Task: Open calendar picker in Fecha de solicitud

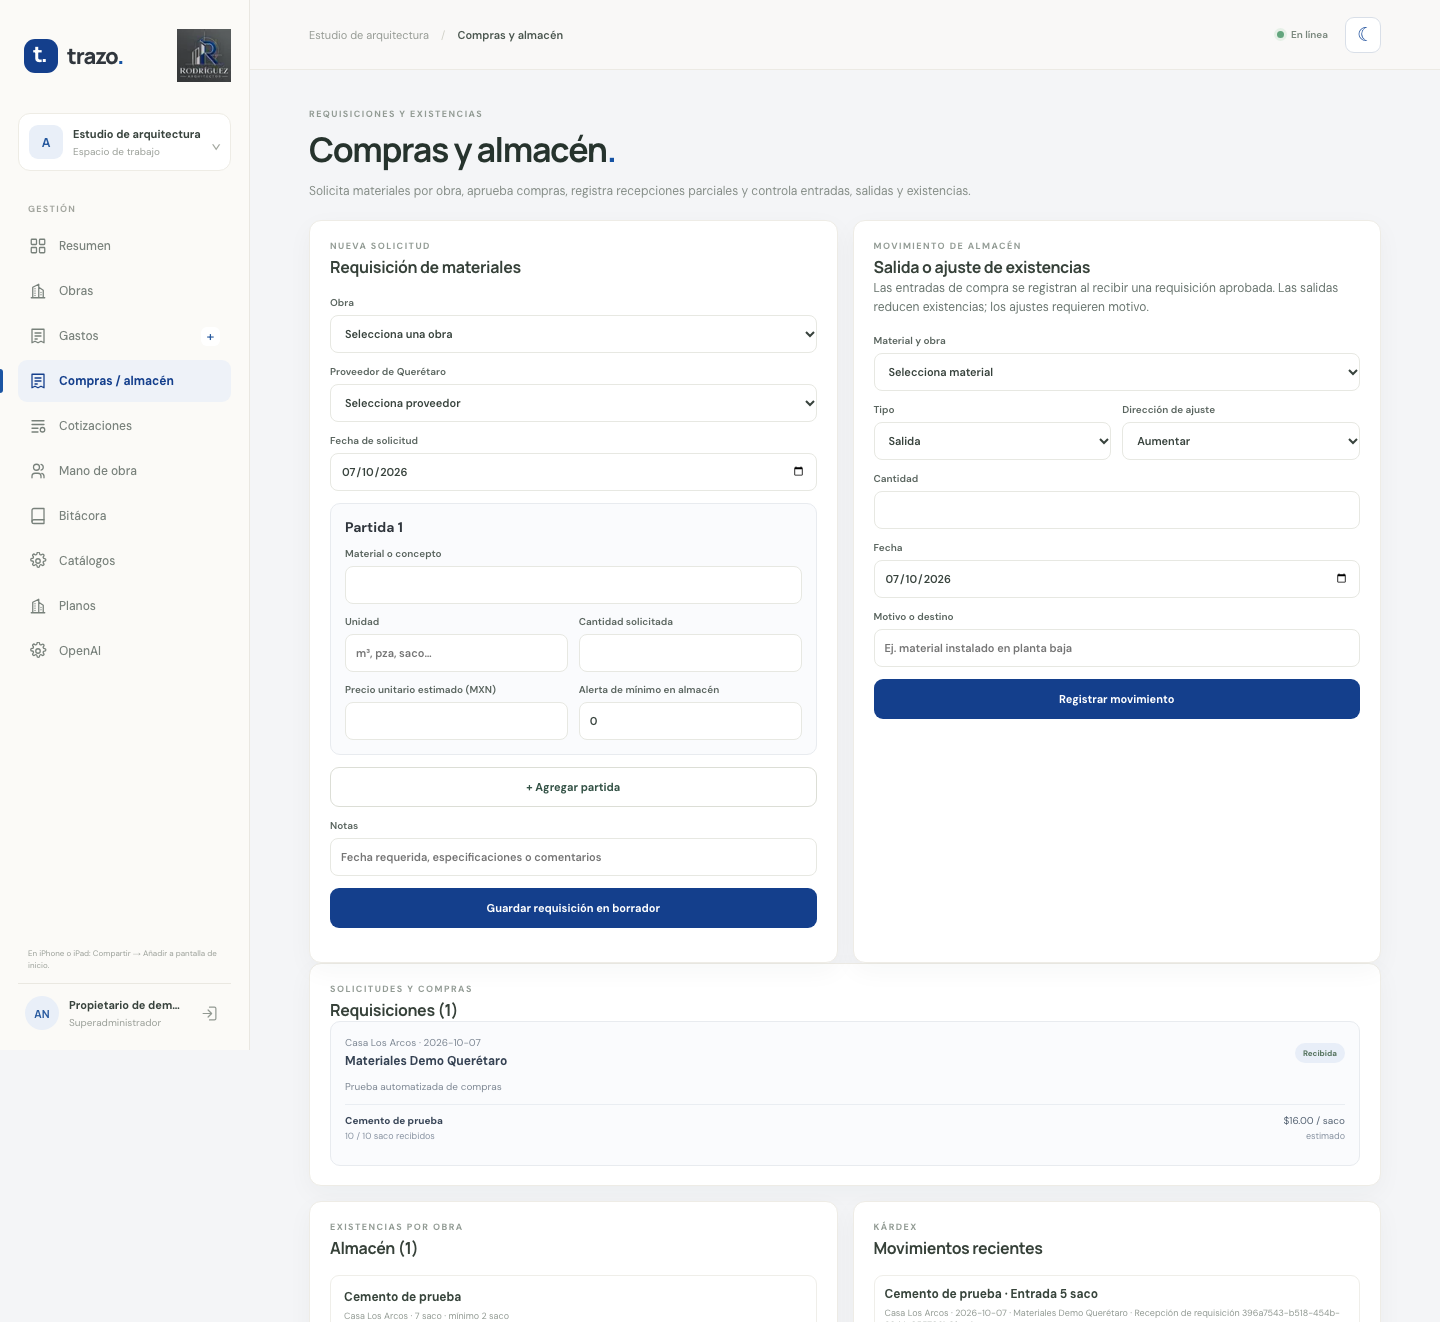Action: (x=798, y=472)
